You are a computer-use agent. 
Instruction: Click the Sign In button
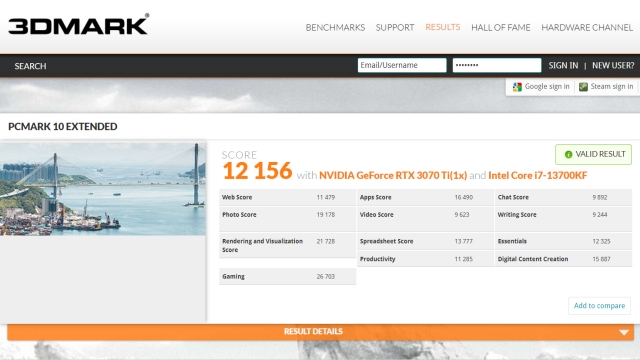point(563,65)
